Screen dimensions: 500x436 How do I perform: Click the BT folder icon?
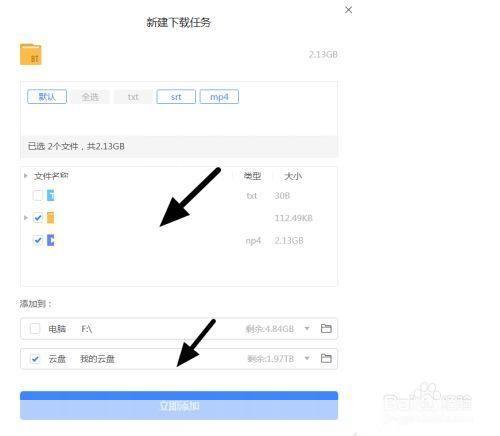click(31, 54)
